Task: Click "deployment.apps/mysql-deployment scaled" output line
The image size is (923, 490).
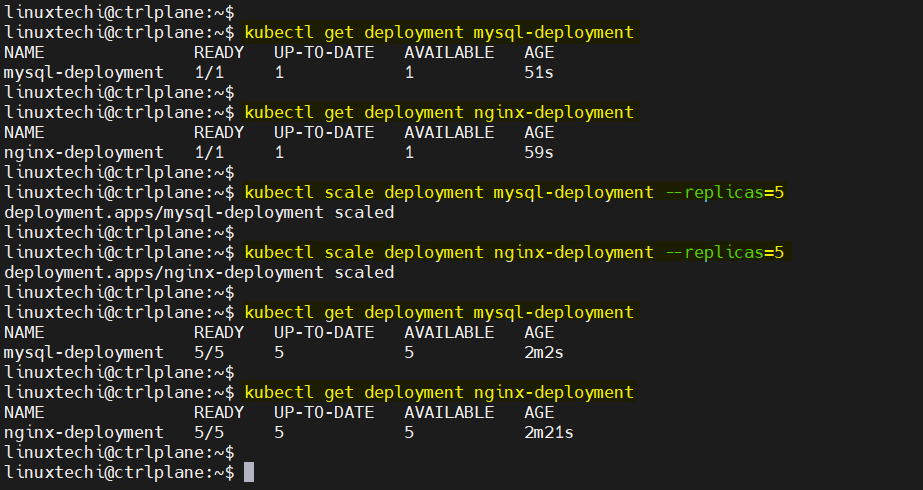Action: pos(199,213)
